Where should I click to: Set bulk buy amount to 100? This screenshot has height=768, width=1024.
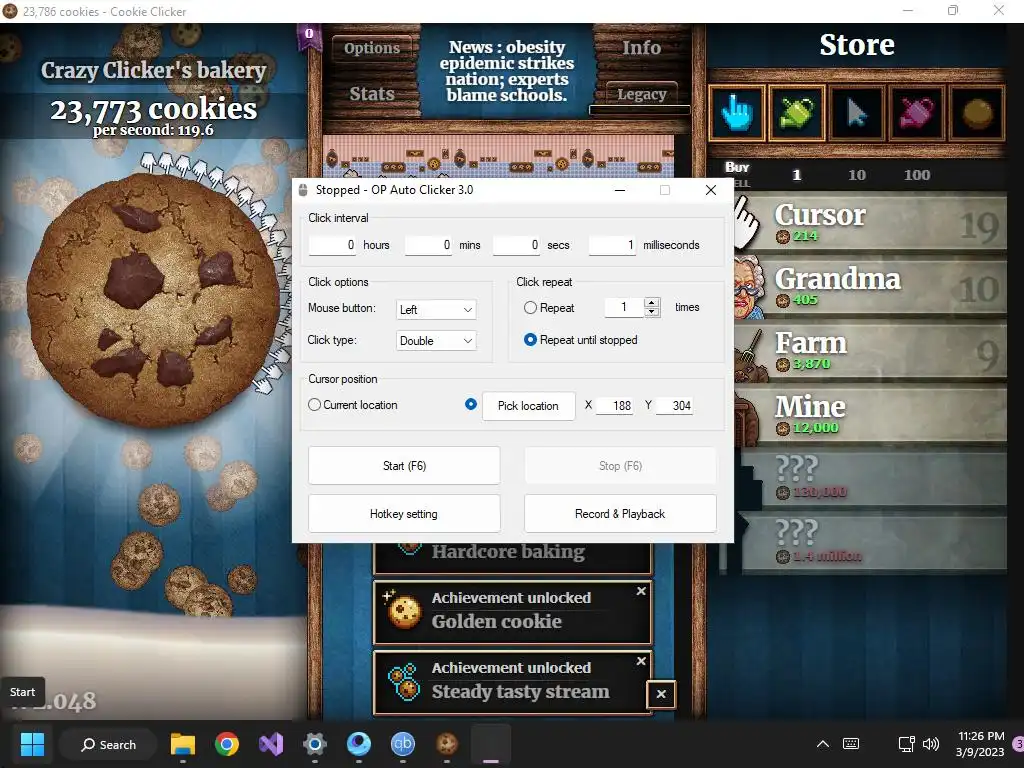[x=917, y=175]
